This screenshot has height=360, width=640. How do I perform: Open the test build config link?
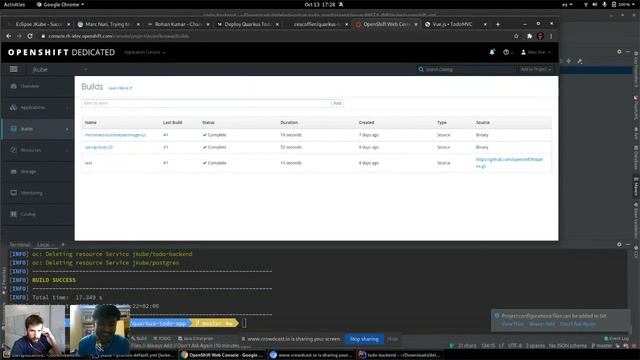[x=88, y=163]
